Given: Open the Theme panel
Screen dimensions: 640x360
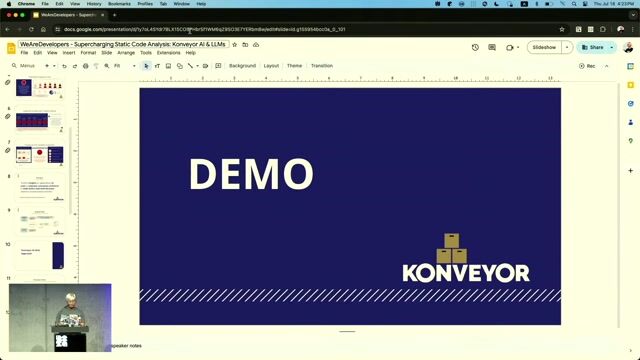Looking at the screenshot, I should click(294, 66).
